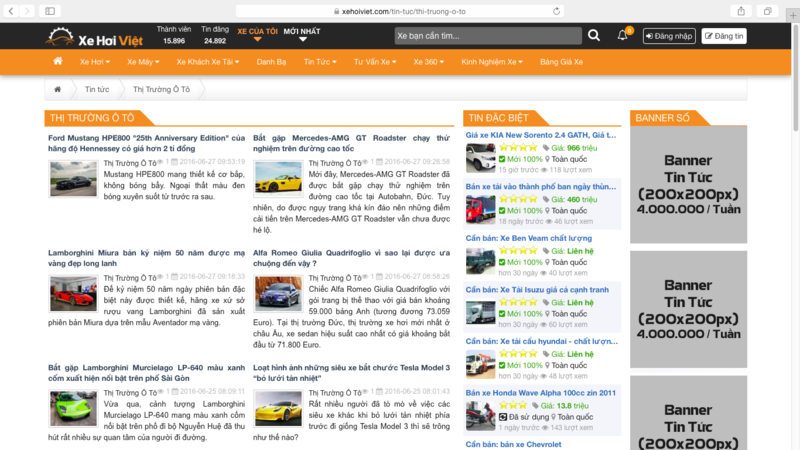Open the red Lamborghini Miura thumbnail
Image resolution: width=800 pixels, height=450 pixels.
point(73,293)
